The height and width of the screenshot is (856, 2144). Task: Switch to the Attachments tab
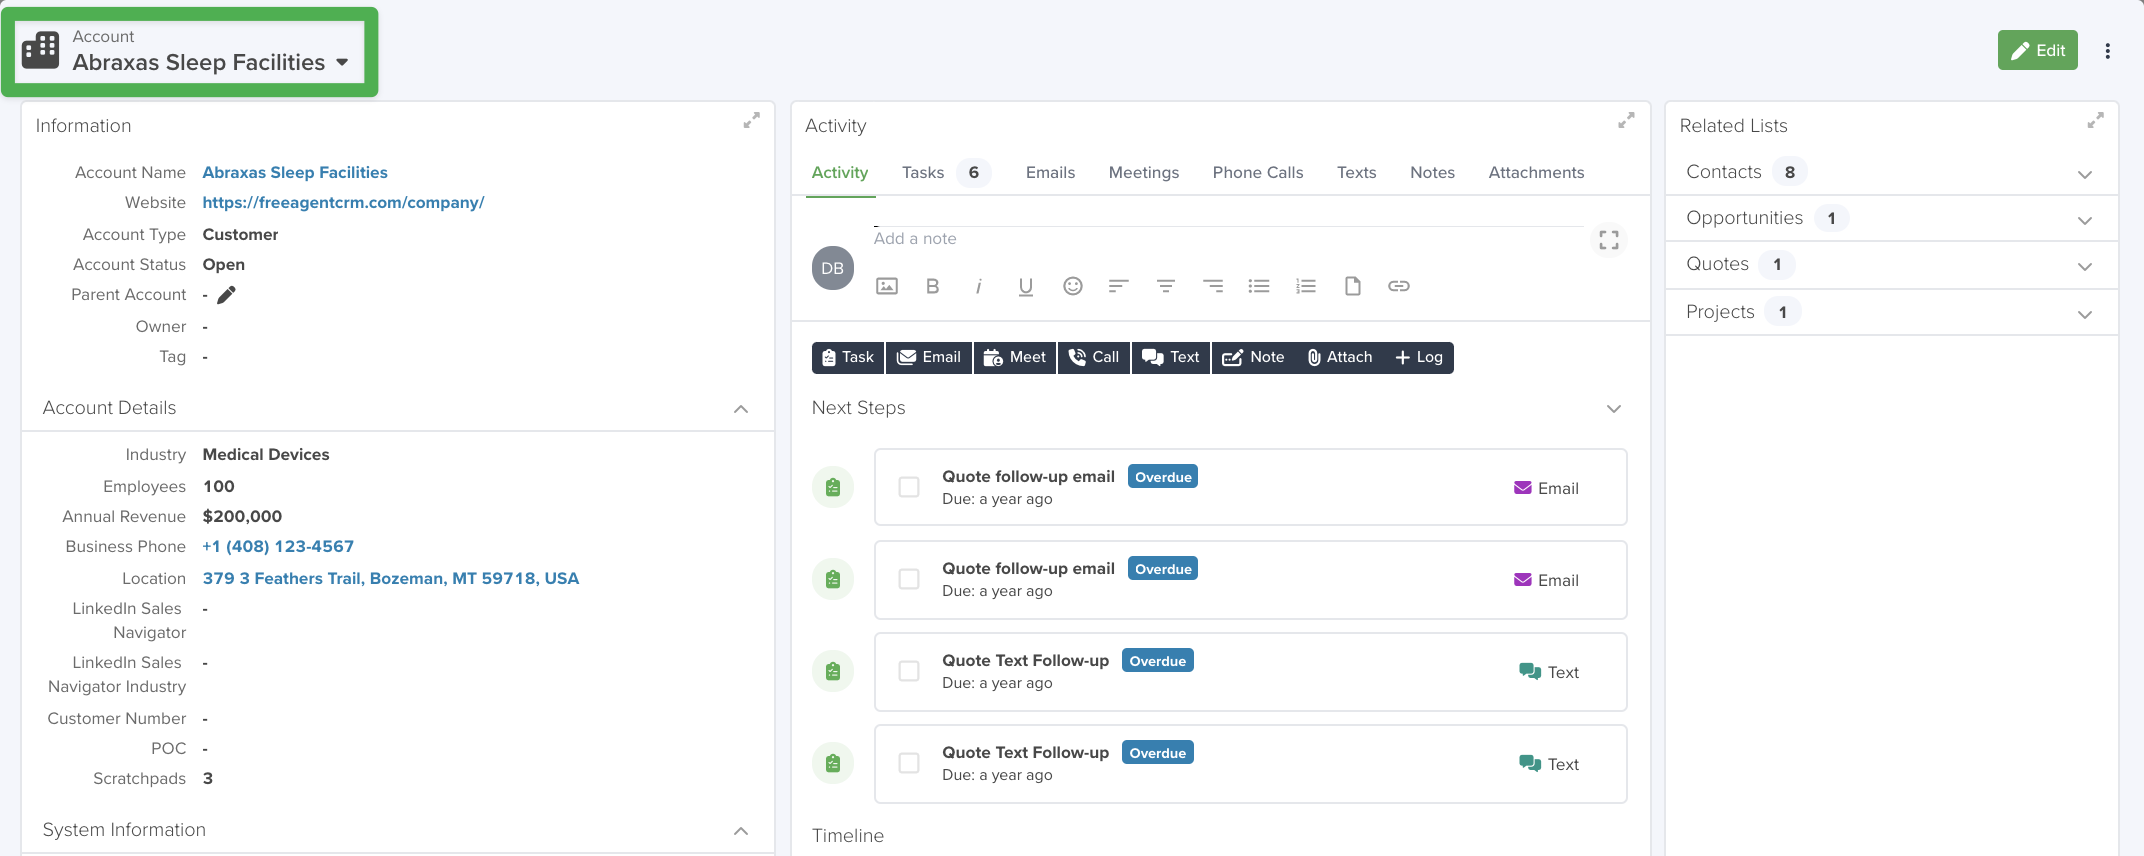tap(1536, 173)
